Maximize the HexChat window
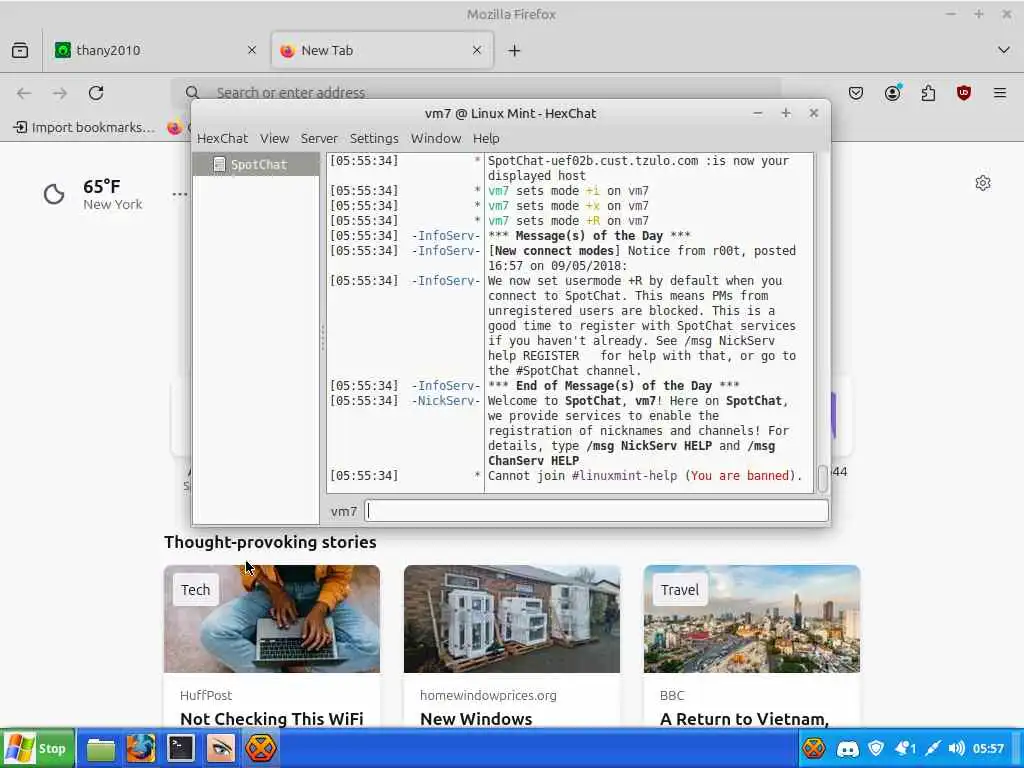The image size is (1024, 768). coord(786,113)
